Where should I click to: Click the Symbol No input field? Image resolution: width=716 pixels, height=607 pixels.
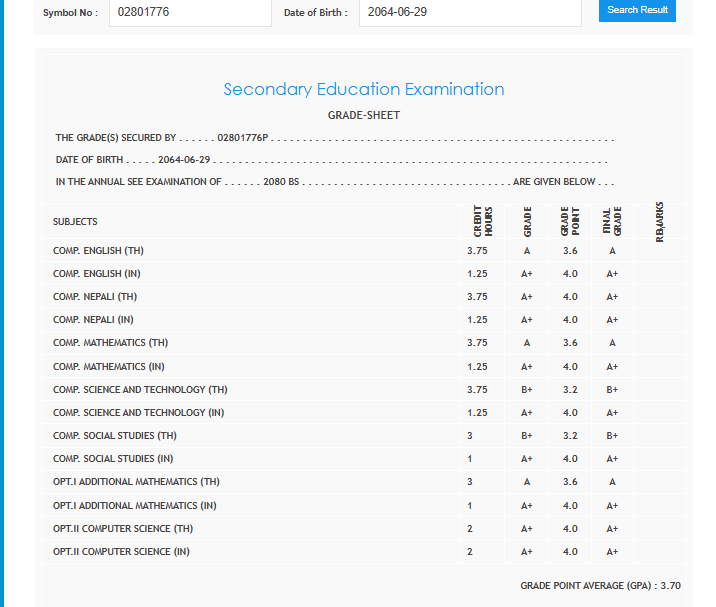pyautogui.click(x=189, y=11)
